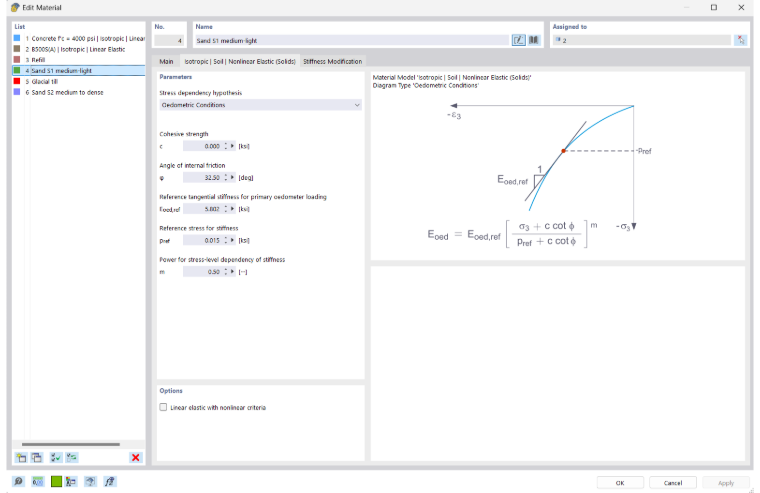Click the Eoed,ref value 5.802
Image resolution: width=760 pixels, height=493 pixels.
click(x=203, y=209)
